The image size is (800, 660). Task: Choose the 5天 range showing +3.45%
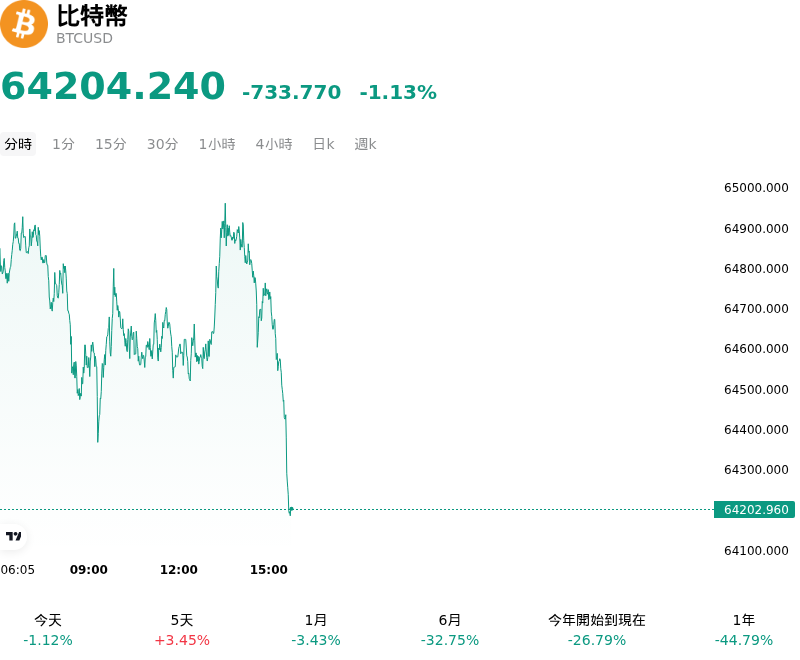click(182, 630)
